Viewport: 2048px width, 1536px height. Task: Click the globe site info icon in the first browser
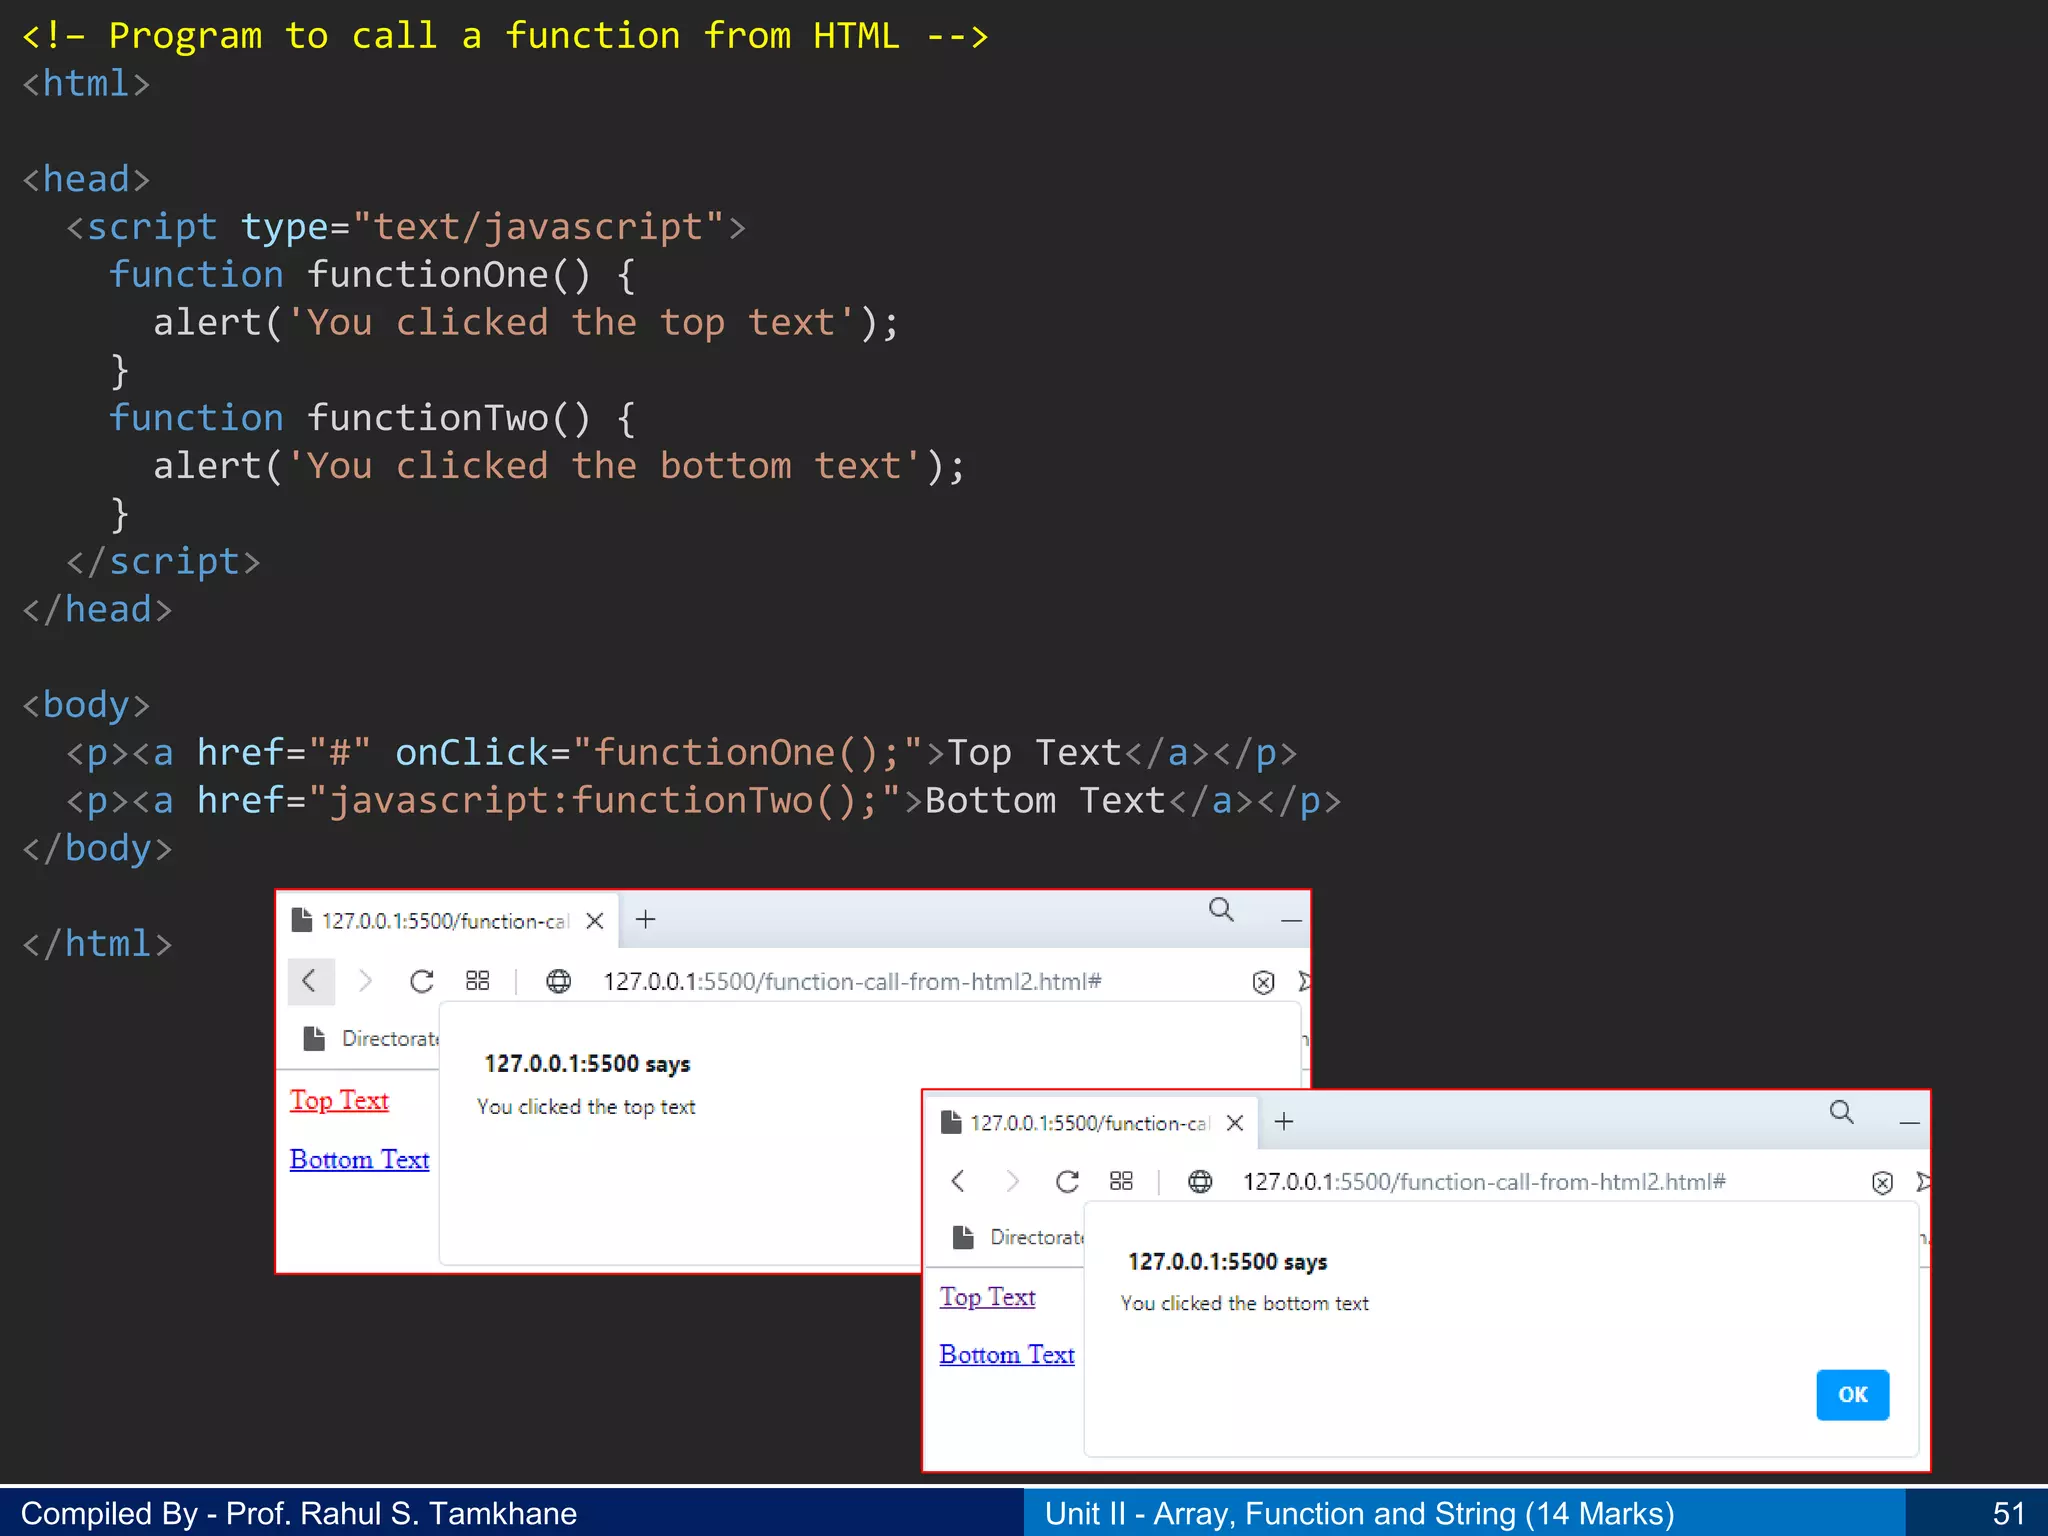click(x=558, y=981)
